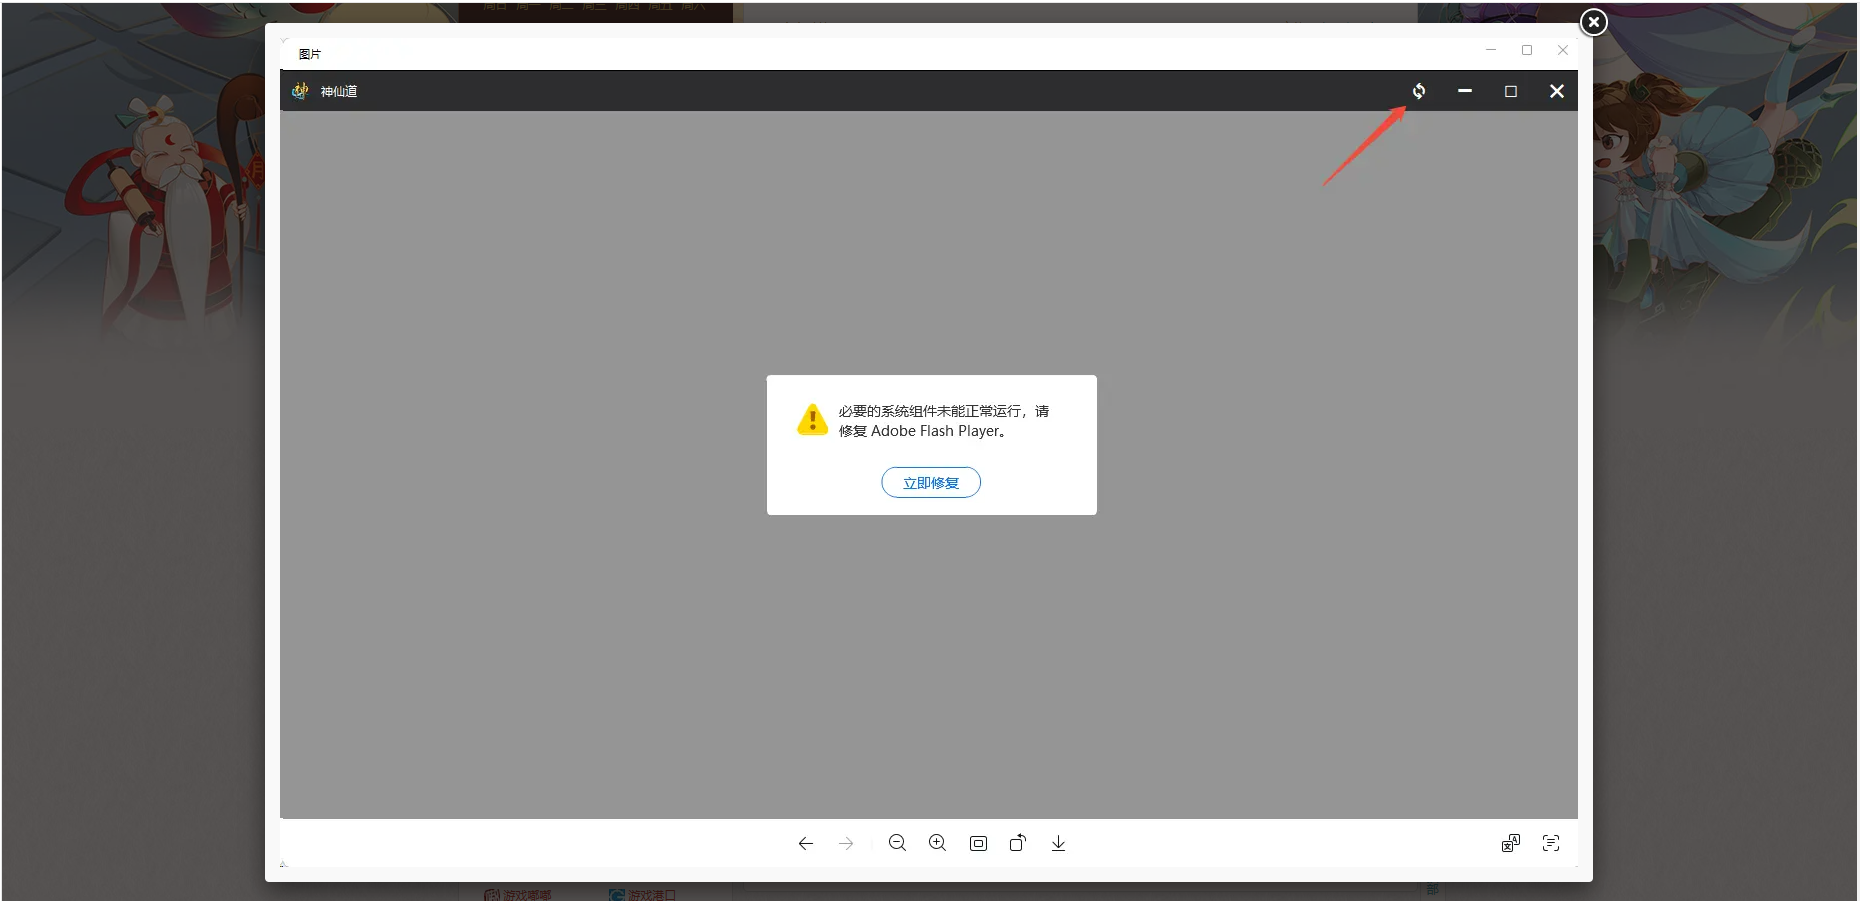The height and width of the screenshot is (901, 1860).
Task: Click the 立即修复 button
Action: [930, 482]
